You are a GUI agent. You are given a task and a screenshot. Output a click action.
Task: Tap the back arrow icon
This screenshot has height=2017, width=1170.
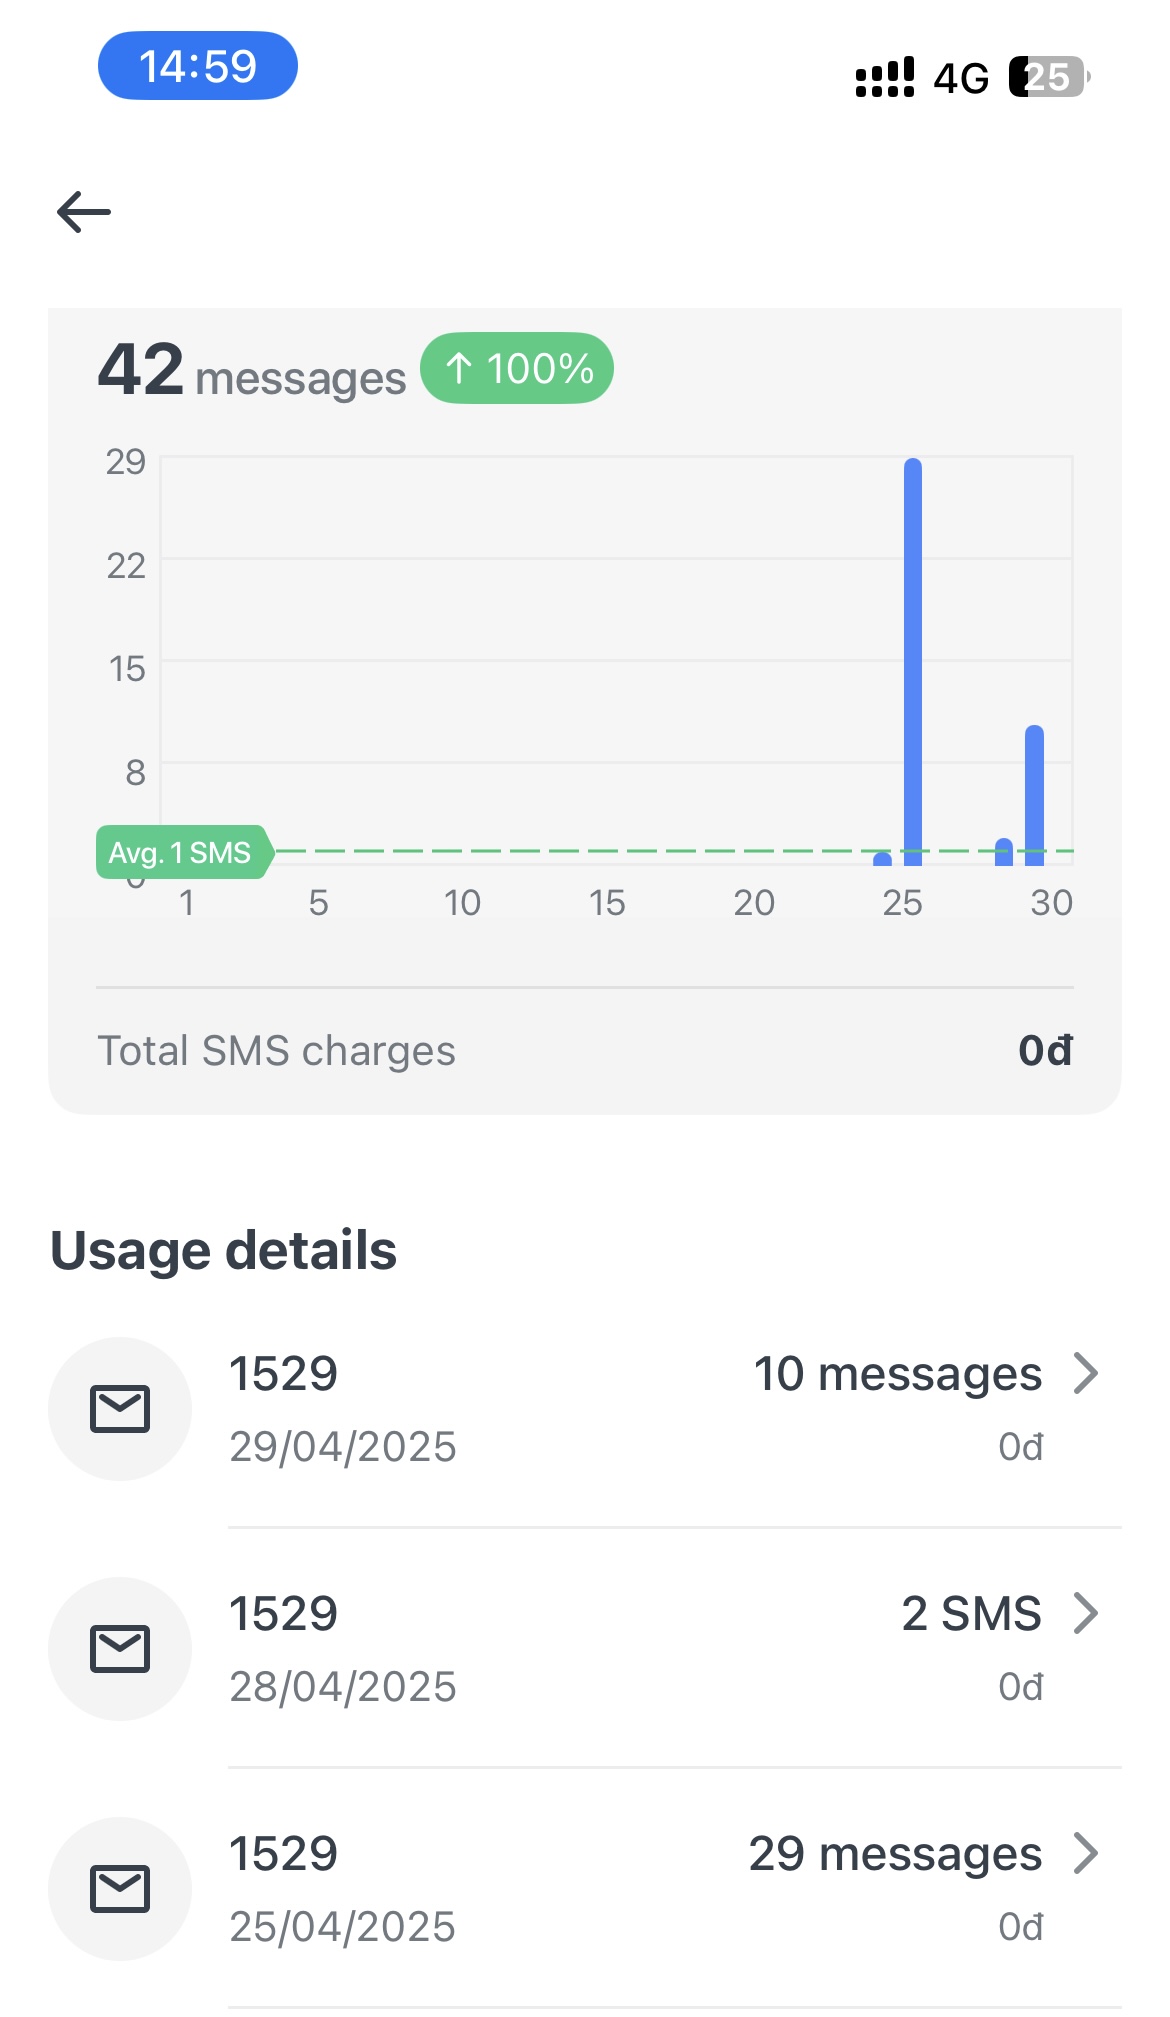click(84, 212)
